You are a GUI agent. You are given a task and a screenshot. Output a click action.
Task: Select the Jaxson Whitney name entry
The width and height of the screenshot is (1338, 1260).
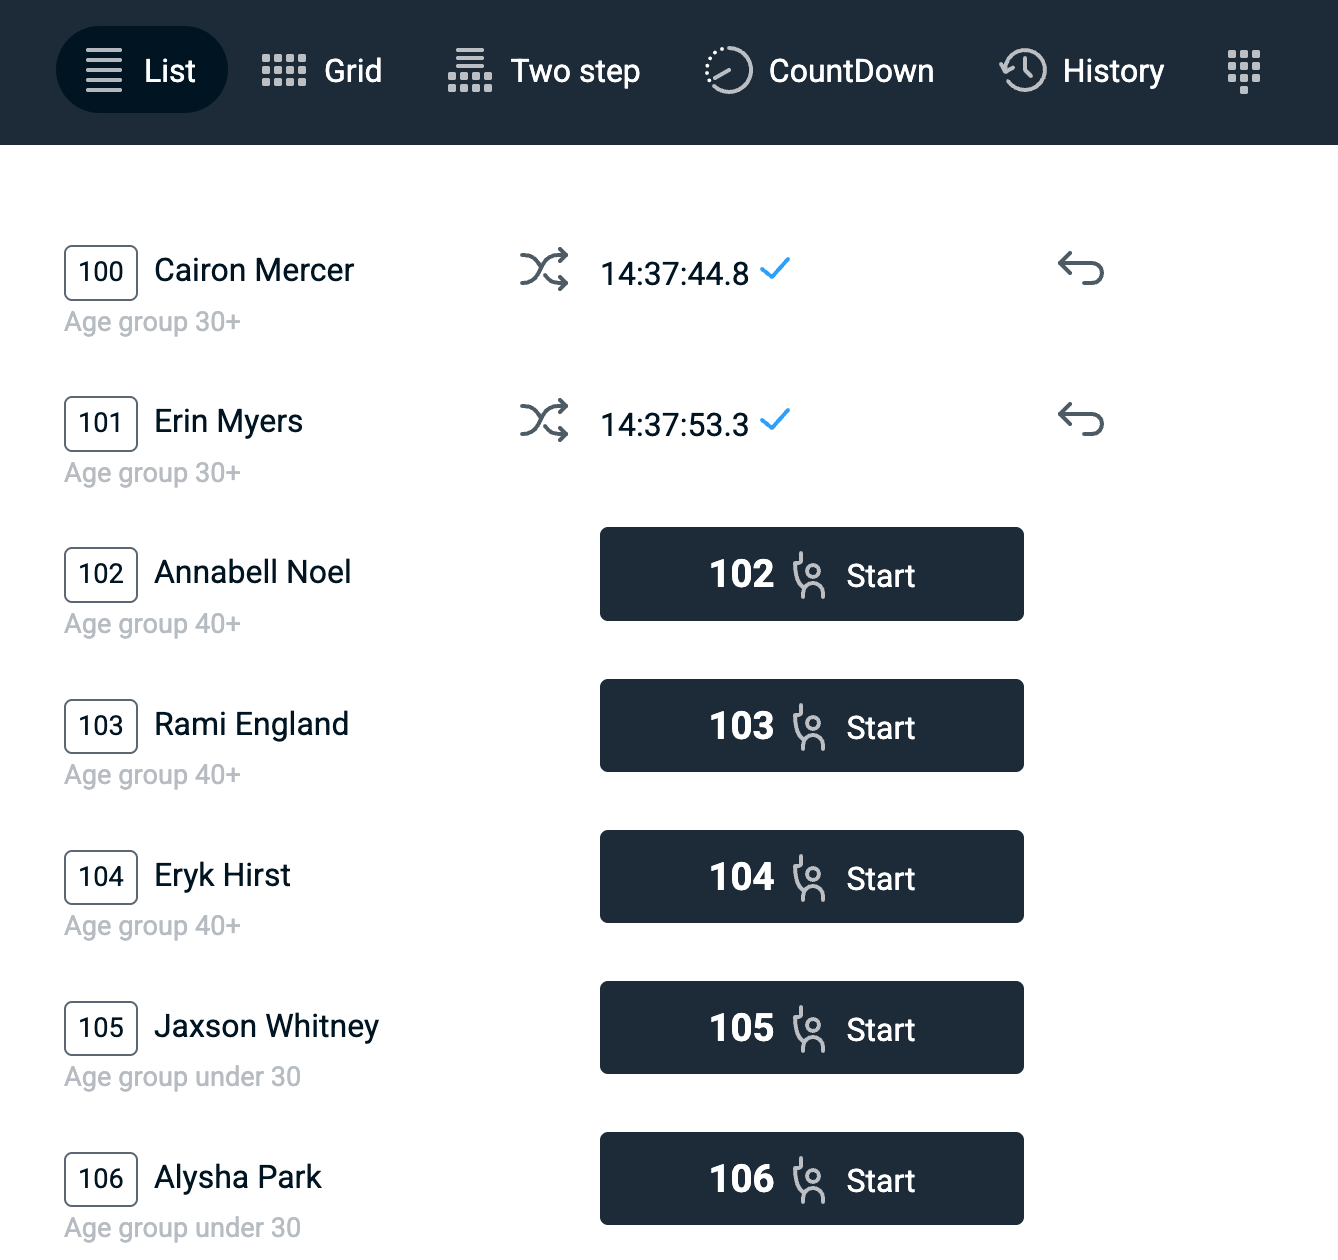tap(266, 1027)
